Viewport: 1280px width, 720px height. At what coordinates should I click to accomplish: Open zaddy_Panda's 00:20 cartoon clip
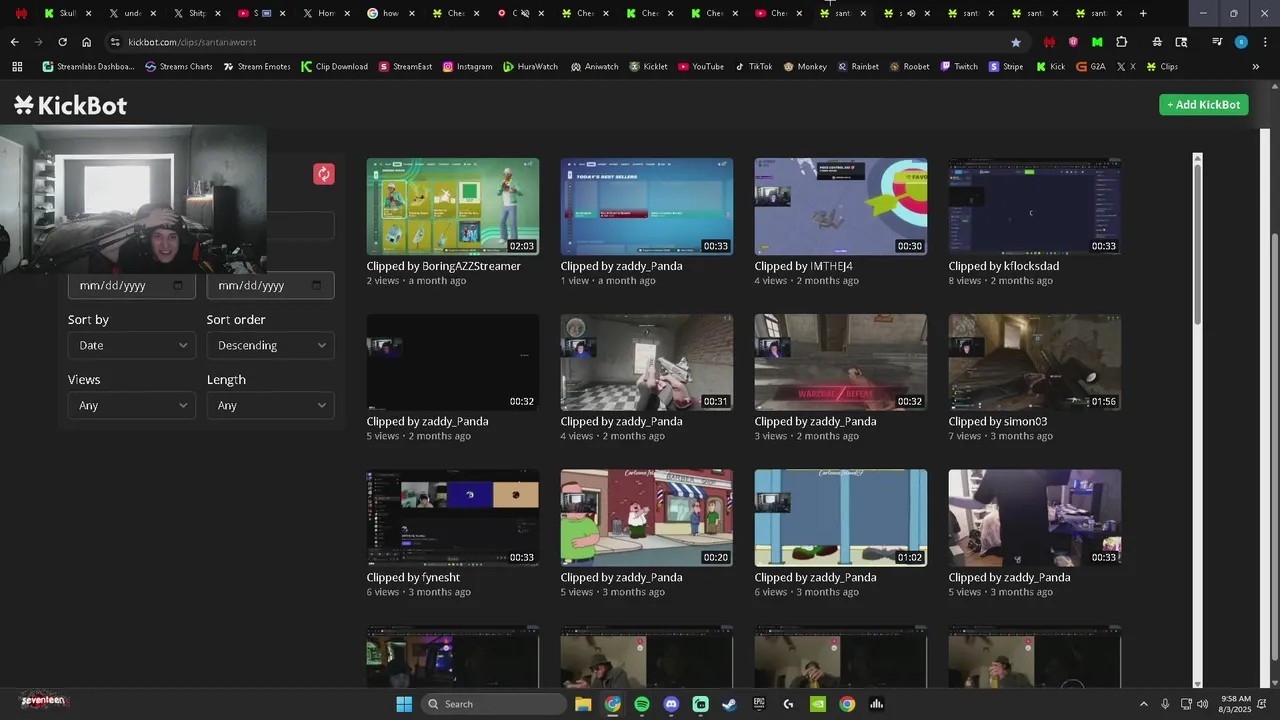click(x=647, y=518)
